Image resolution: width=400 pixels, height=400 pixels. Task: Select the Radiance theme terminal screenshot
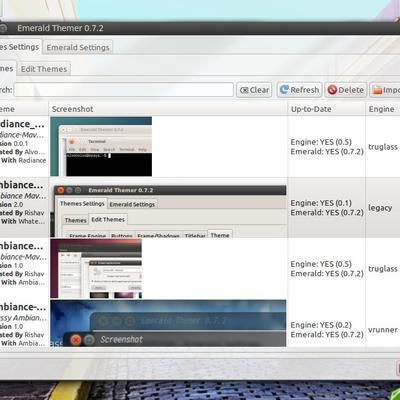tap(101, 146)
